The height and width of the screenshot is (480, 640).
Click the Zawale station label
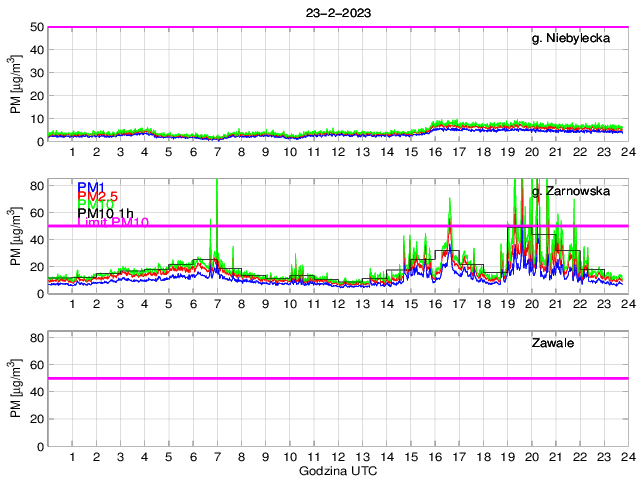point(552,344)
